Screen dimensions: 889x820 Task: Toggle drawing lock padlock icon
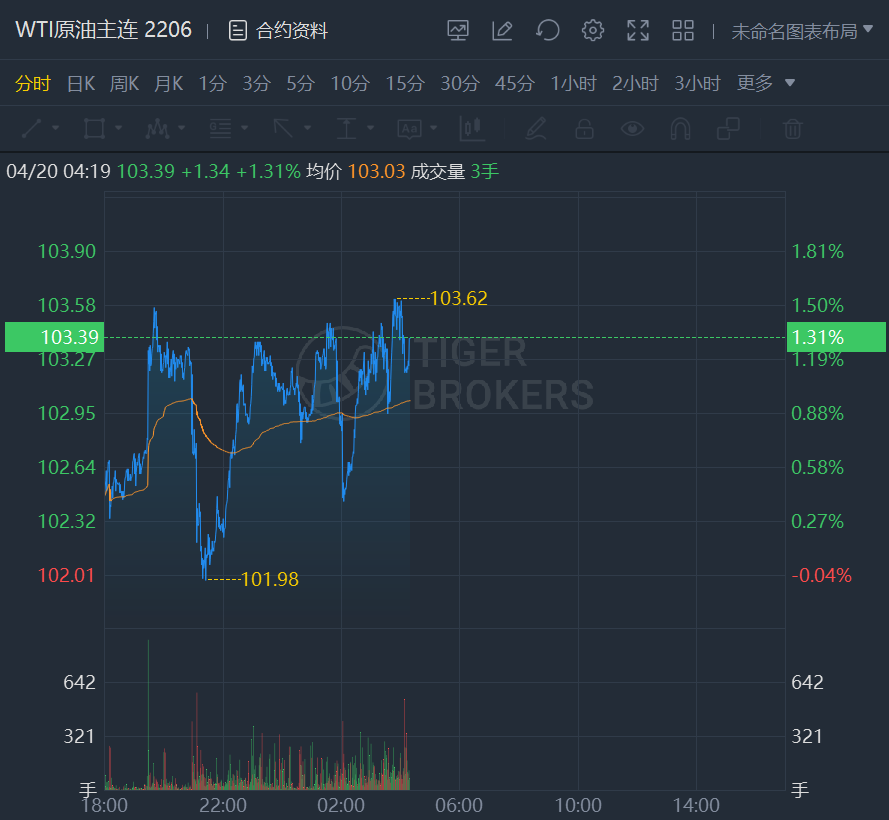(x=584, y=128)
